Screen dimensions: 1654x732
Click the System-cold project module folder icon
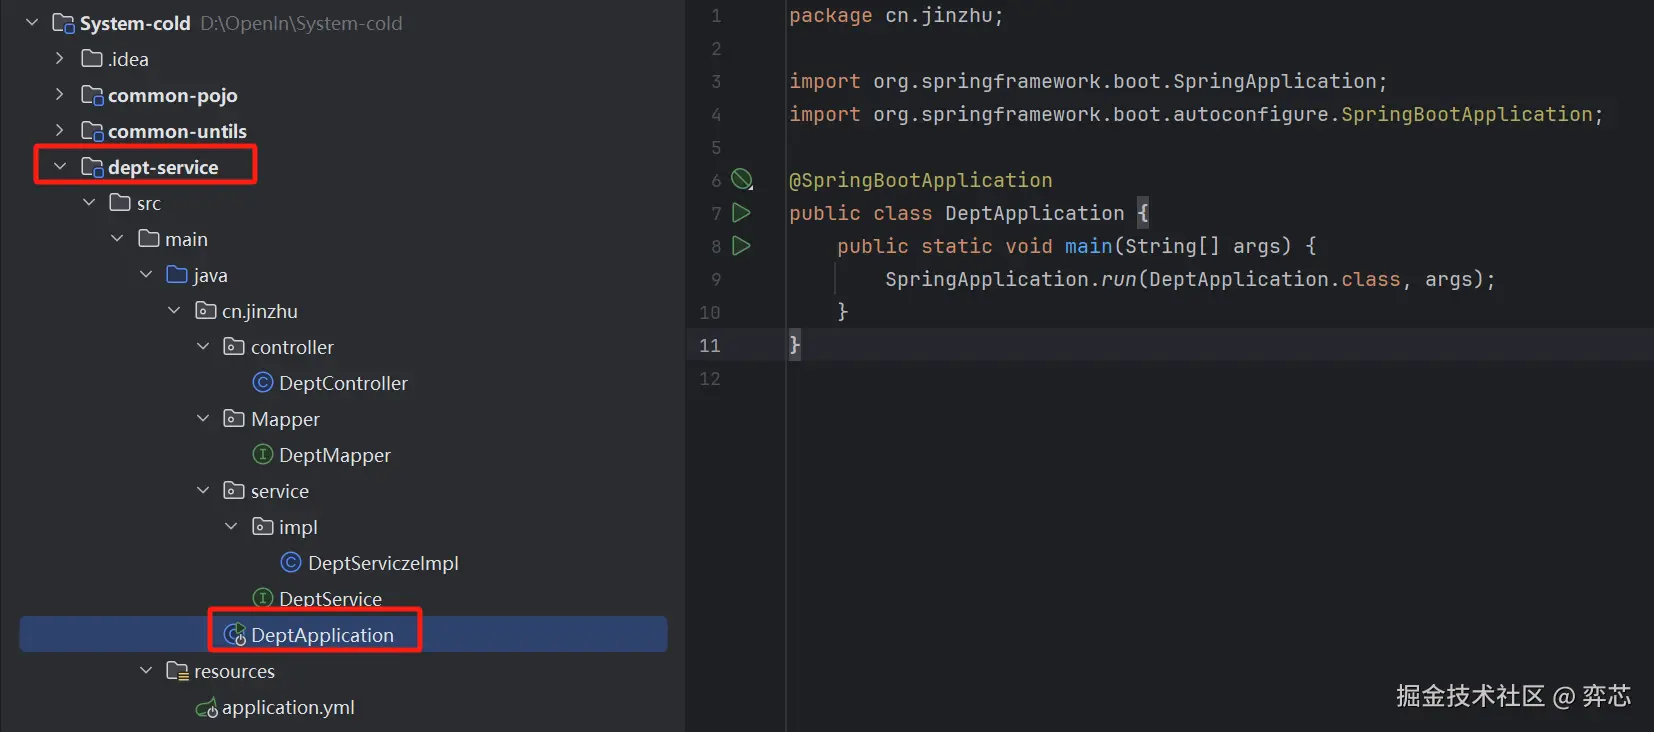pos(63,23)
